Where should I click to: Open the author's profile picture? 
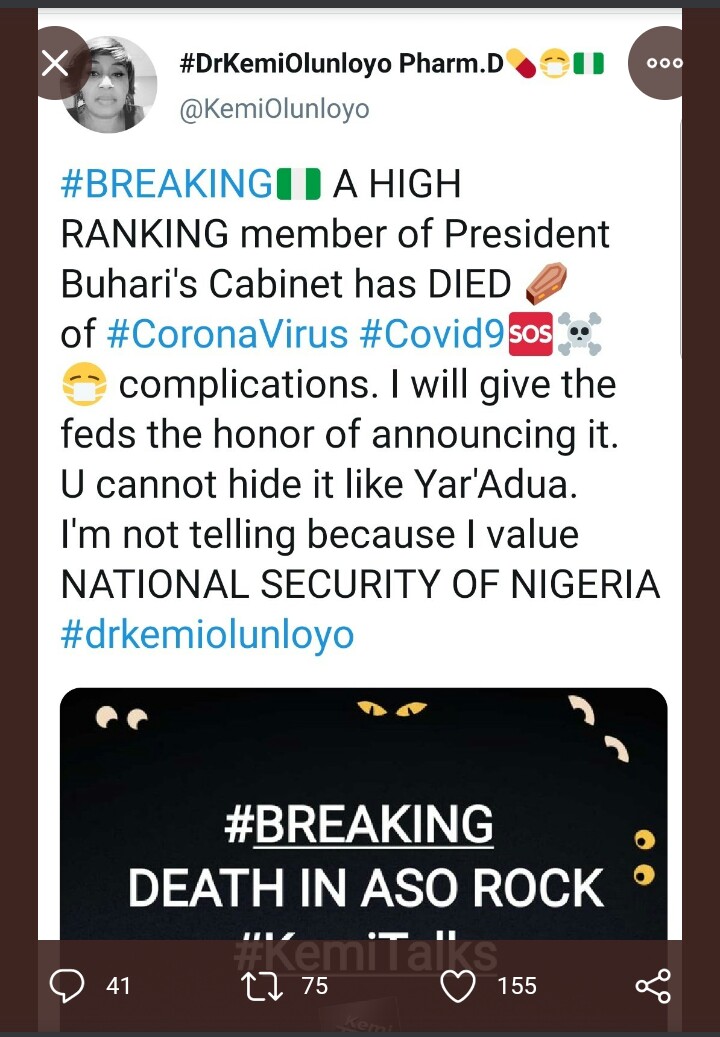(x=111, y=86)
